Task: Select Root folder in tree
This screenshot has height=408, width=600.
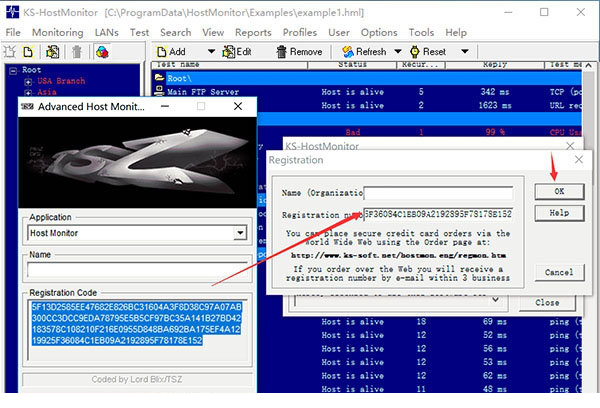Action: click(x=31, y=70)
